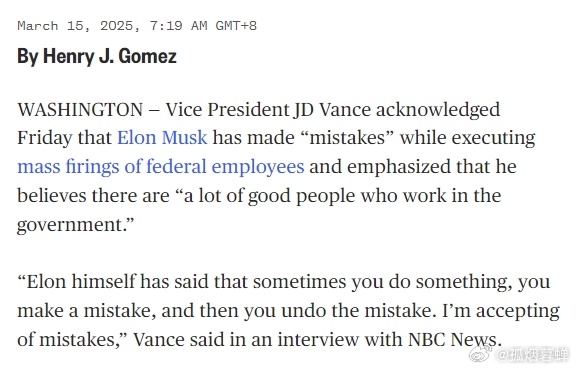Click the WASHINGTON dateline word
This screenshot has width=576, height=370.
[x=80, y=109]
